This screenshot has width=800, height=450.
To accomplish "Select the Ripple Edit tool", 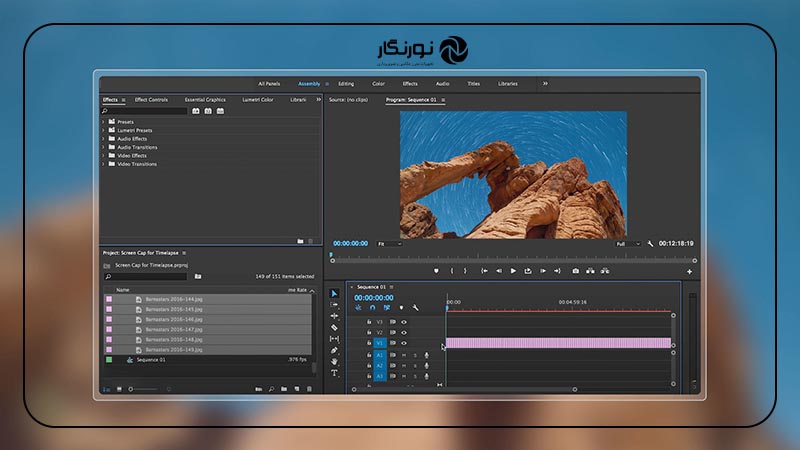I will [334, 316].
